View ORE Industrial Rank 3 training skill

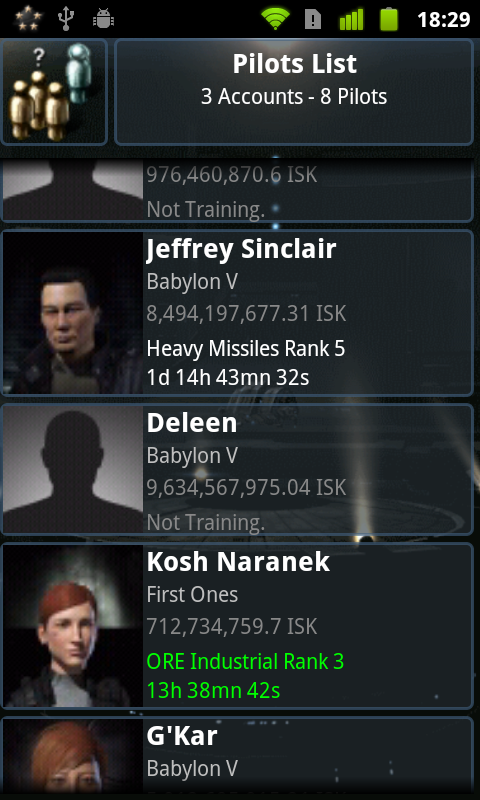(x=245, y=662)
